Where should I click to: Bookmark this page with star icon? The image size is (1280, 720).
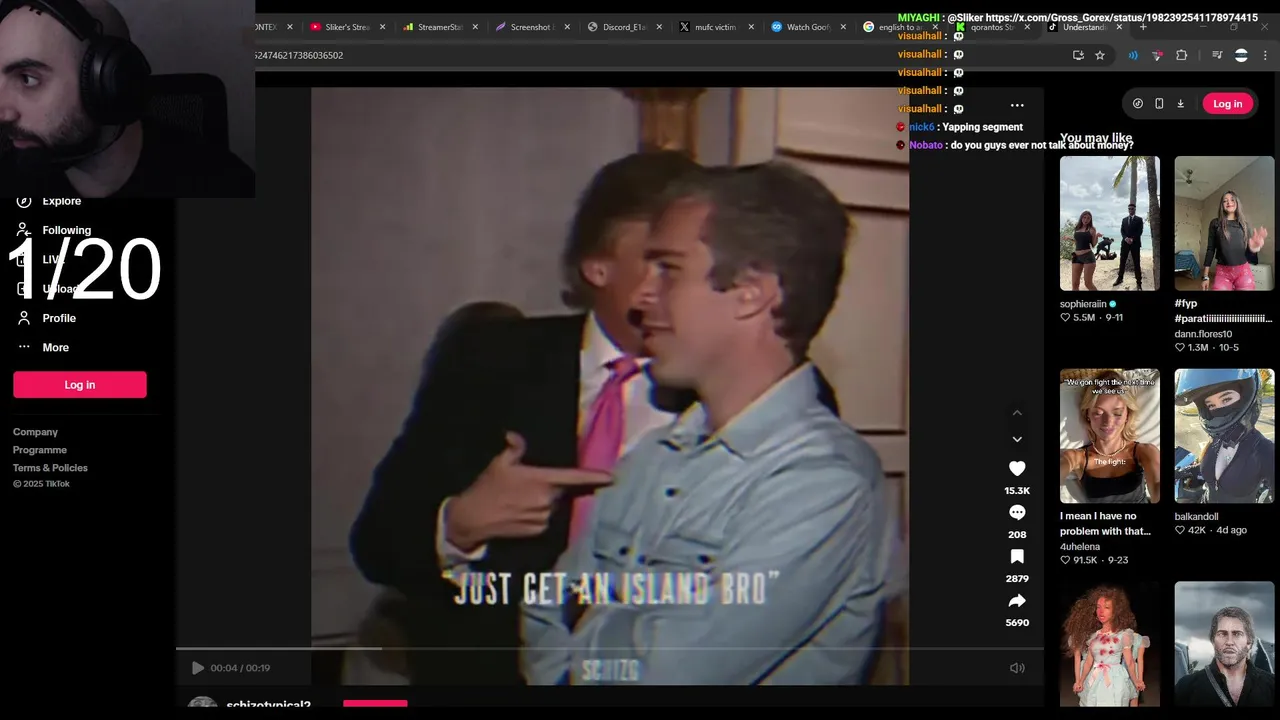click(1100, 55)
